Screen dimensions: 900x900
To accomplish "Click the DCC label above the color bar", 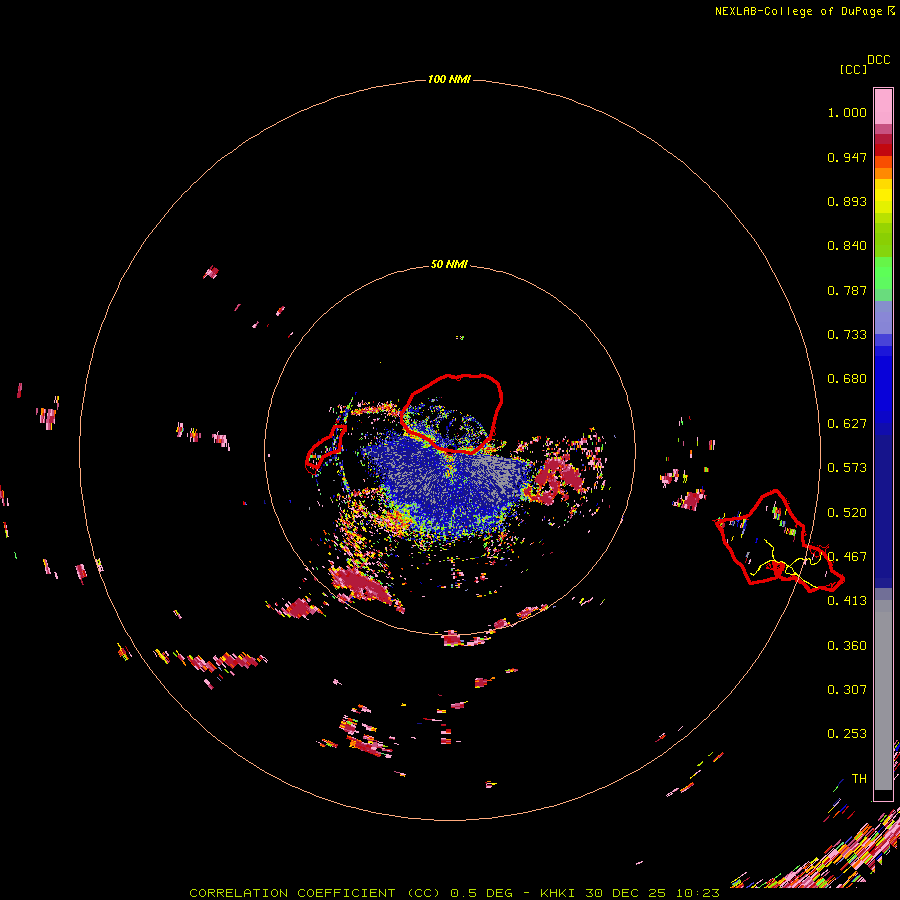I will pos(879,60).
